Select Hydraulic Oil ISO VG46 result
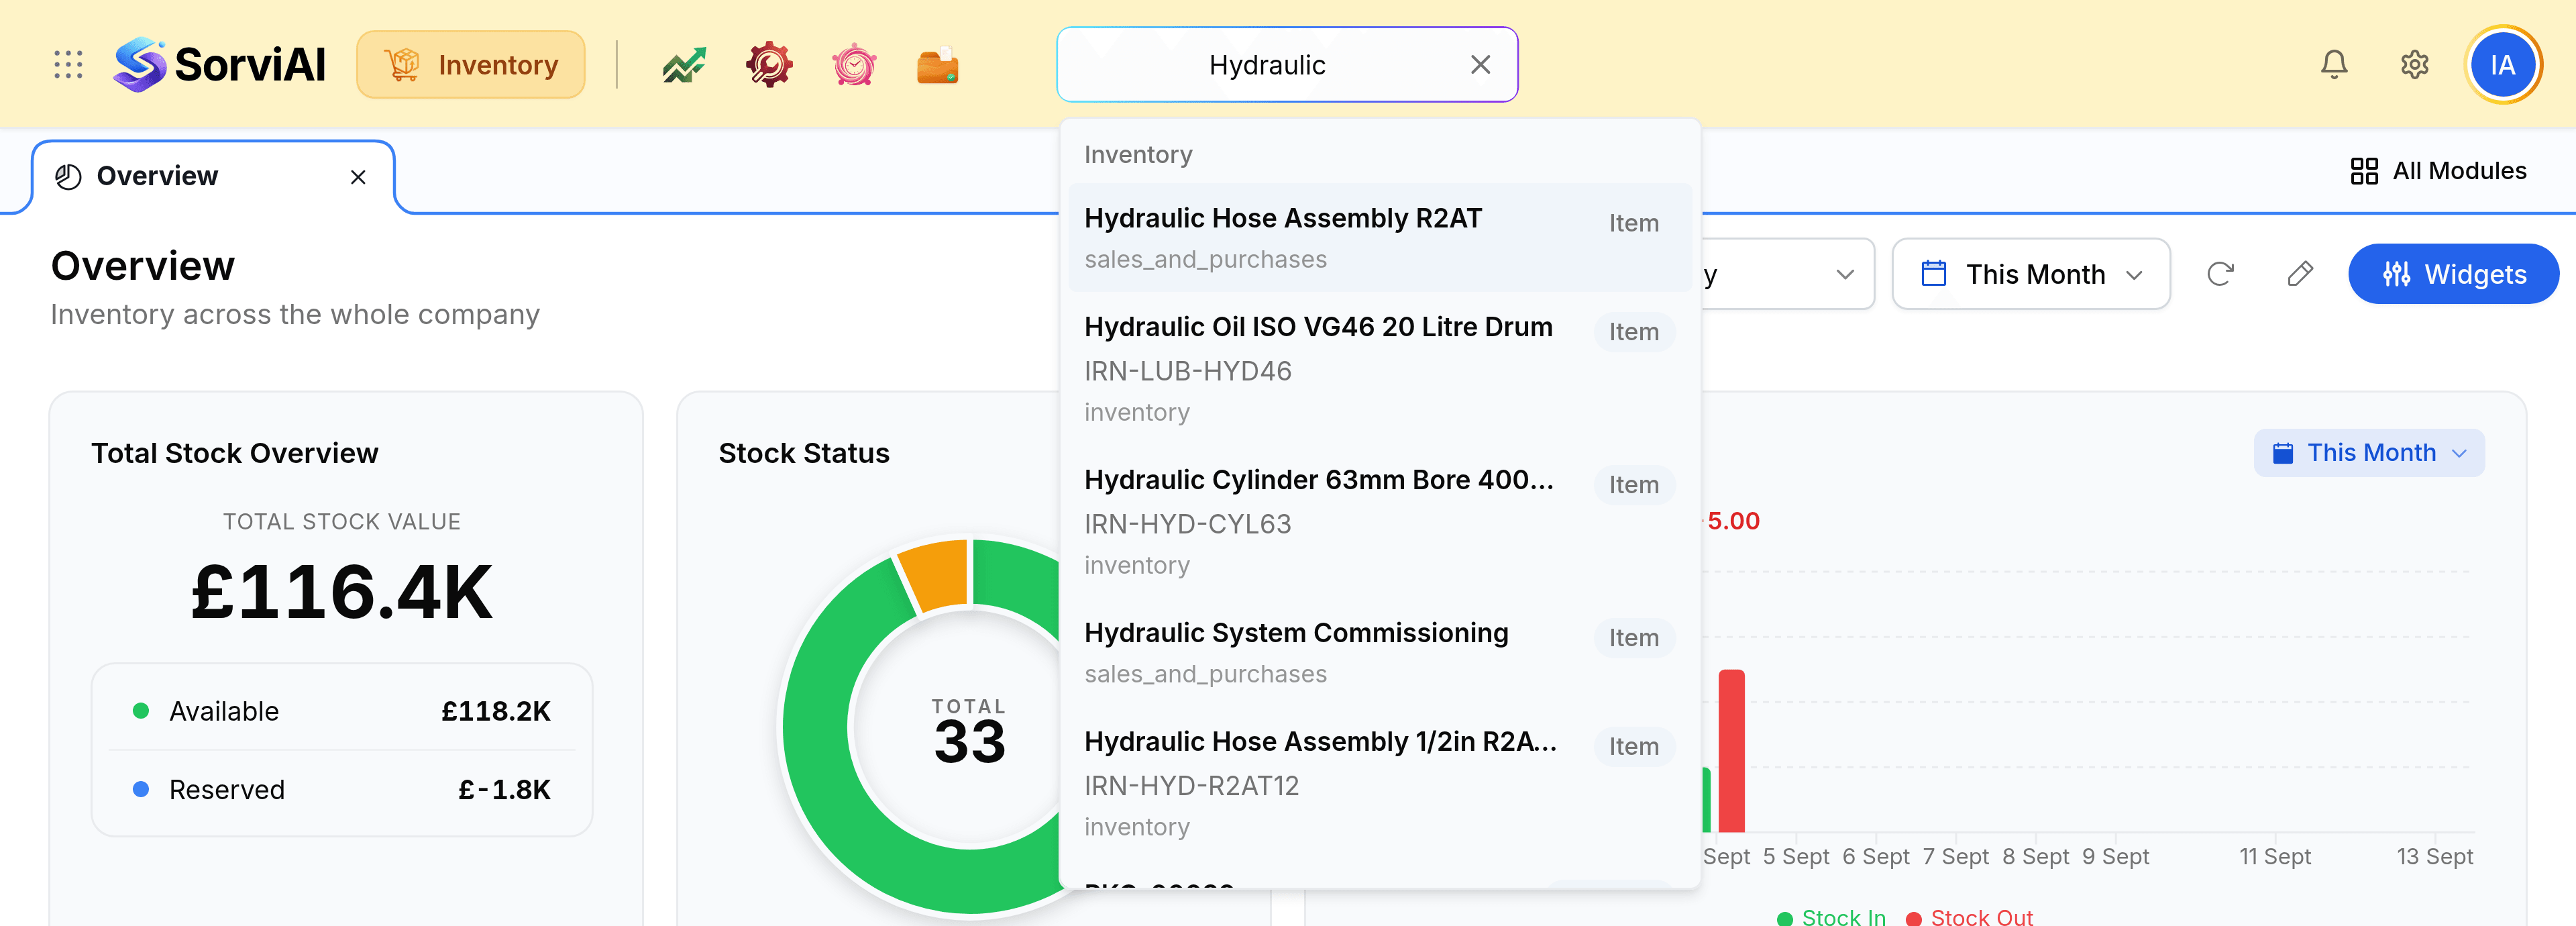Image resolution: width=2576 pixels, height=926 pixels. pyautogui.click(x=1379, y=369)
